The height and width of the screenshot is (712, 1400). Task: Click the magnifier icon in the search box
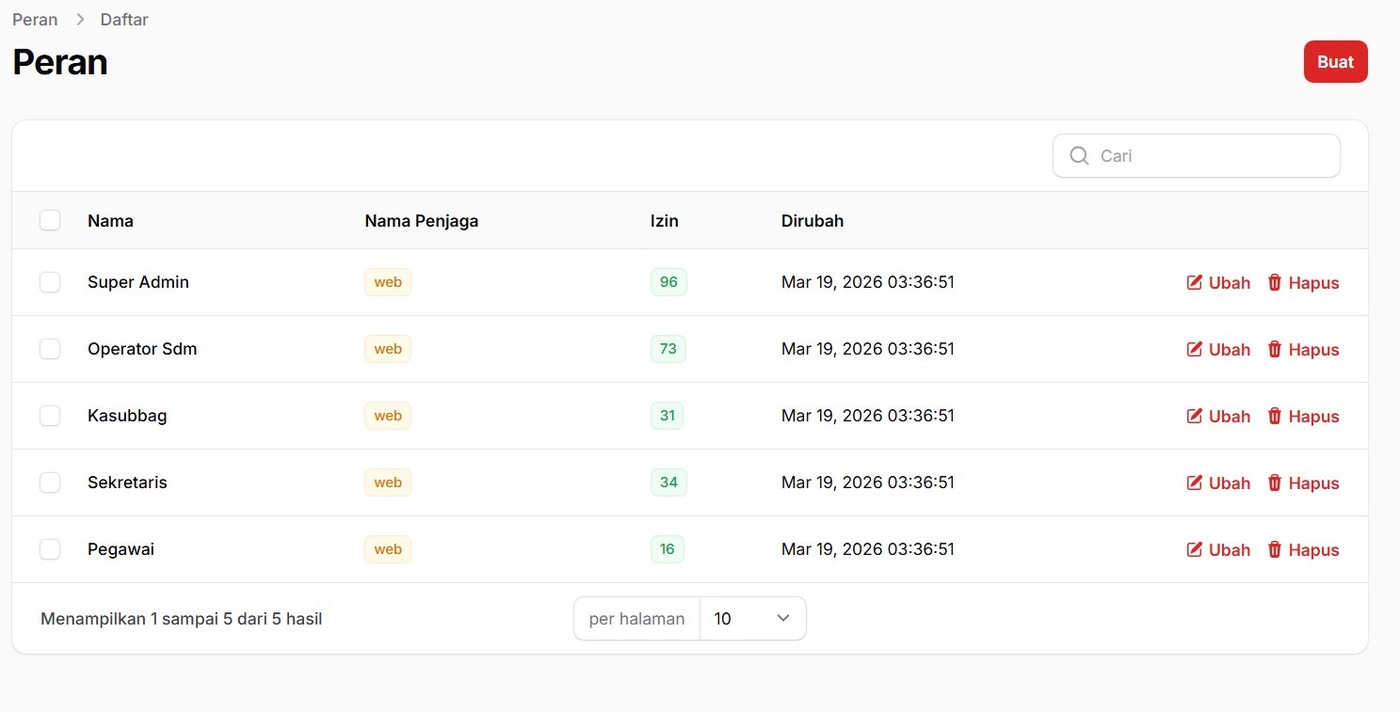1079,155
